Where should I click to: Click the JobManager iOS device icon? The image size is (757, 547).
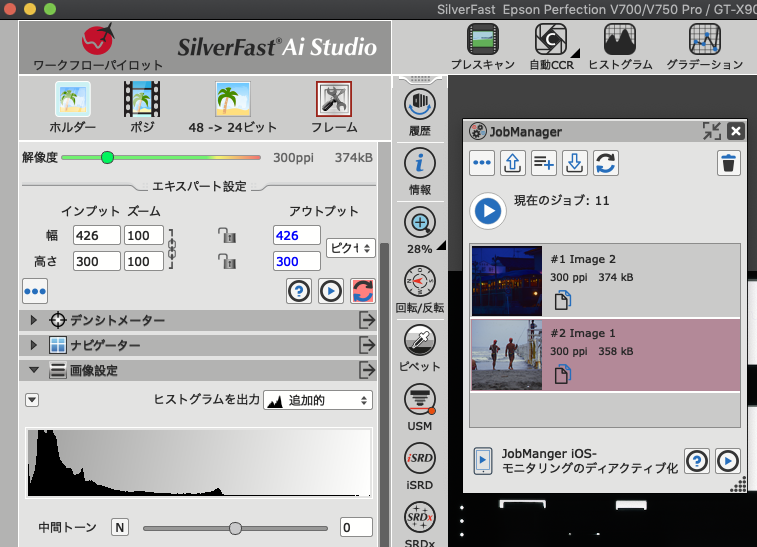tap(483, 461)
